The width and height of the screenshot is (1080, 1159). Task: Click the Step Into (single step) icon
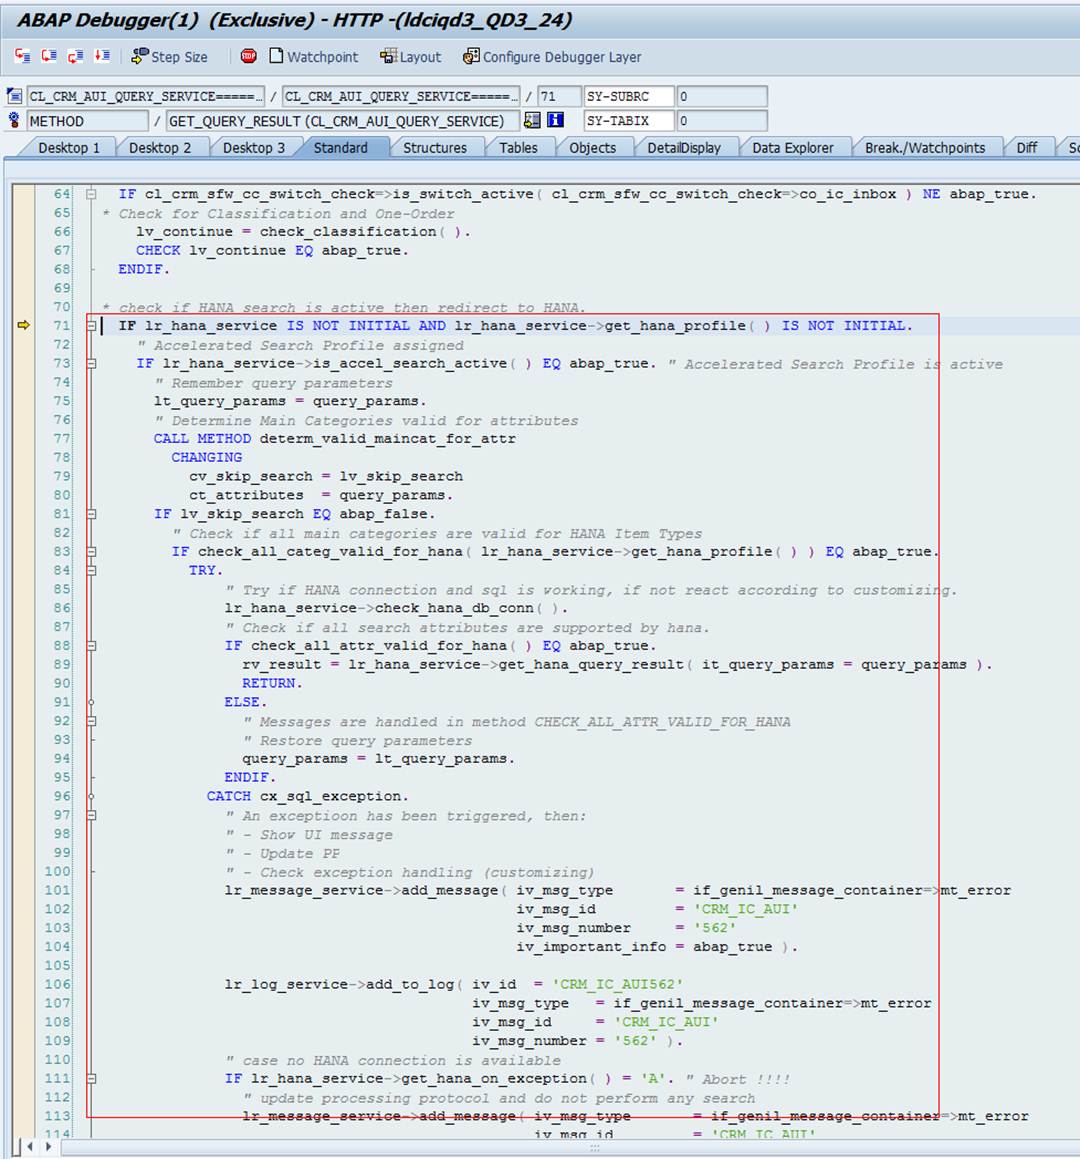(22, 56)
